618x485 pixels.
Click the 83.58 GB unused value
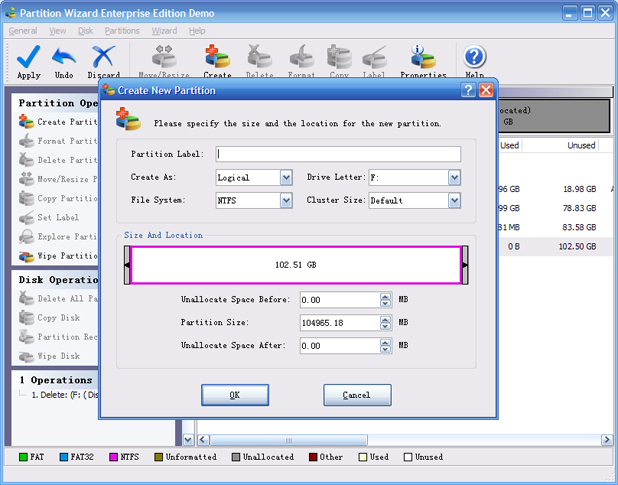click(x=579, y=227)
